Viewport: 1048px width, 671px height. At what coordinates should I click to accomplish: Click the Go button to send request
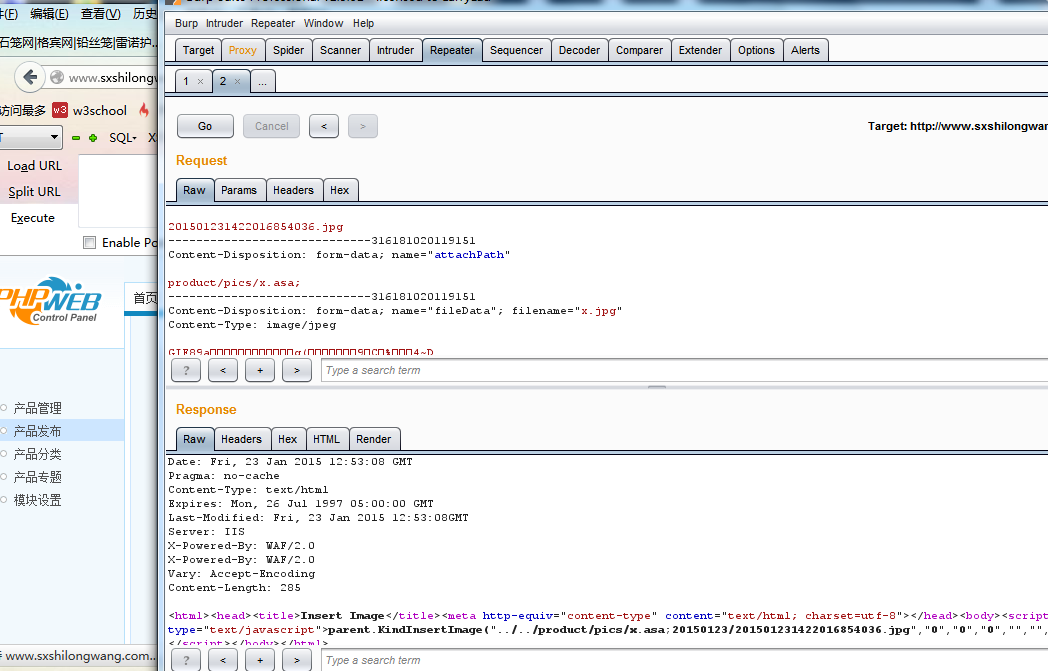[205, 126]
